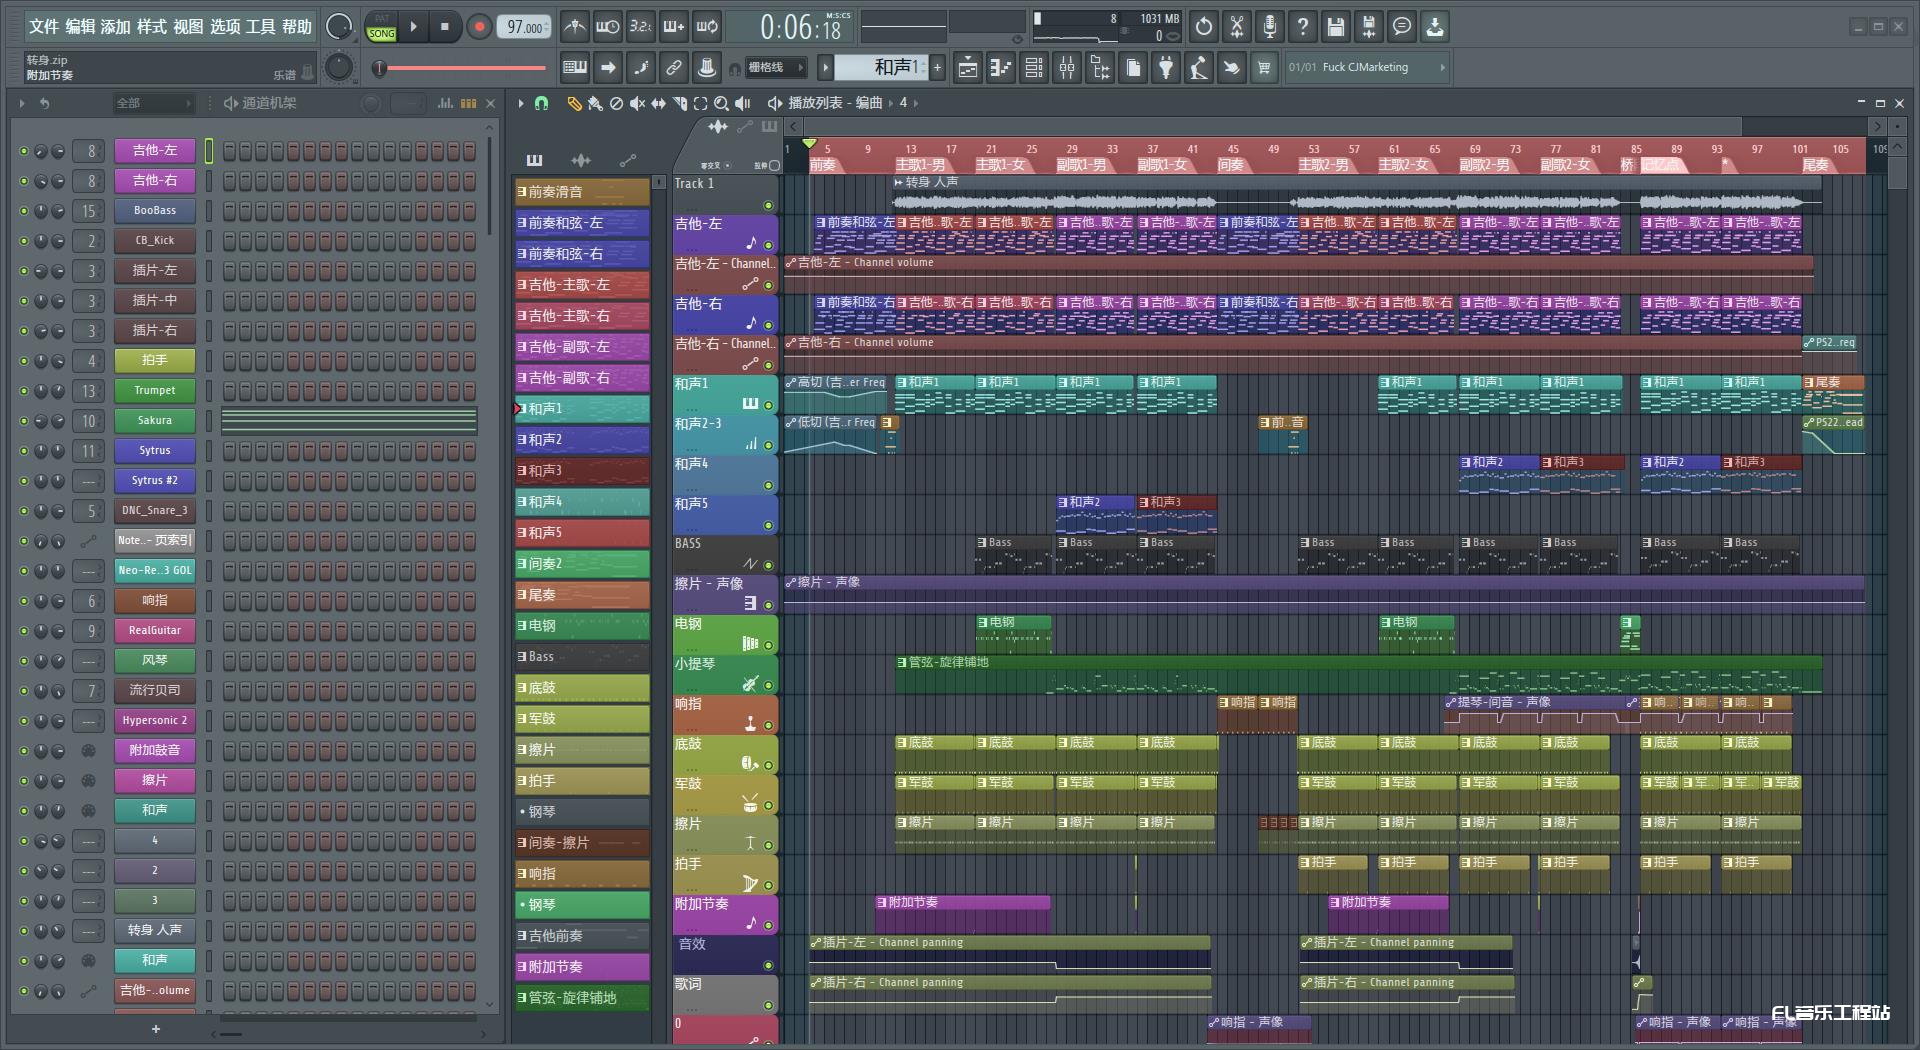Open pattern selector showing 和声1
The image size is (1920, 1050).
[x=883, y=67]
